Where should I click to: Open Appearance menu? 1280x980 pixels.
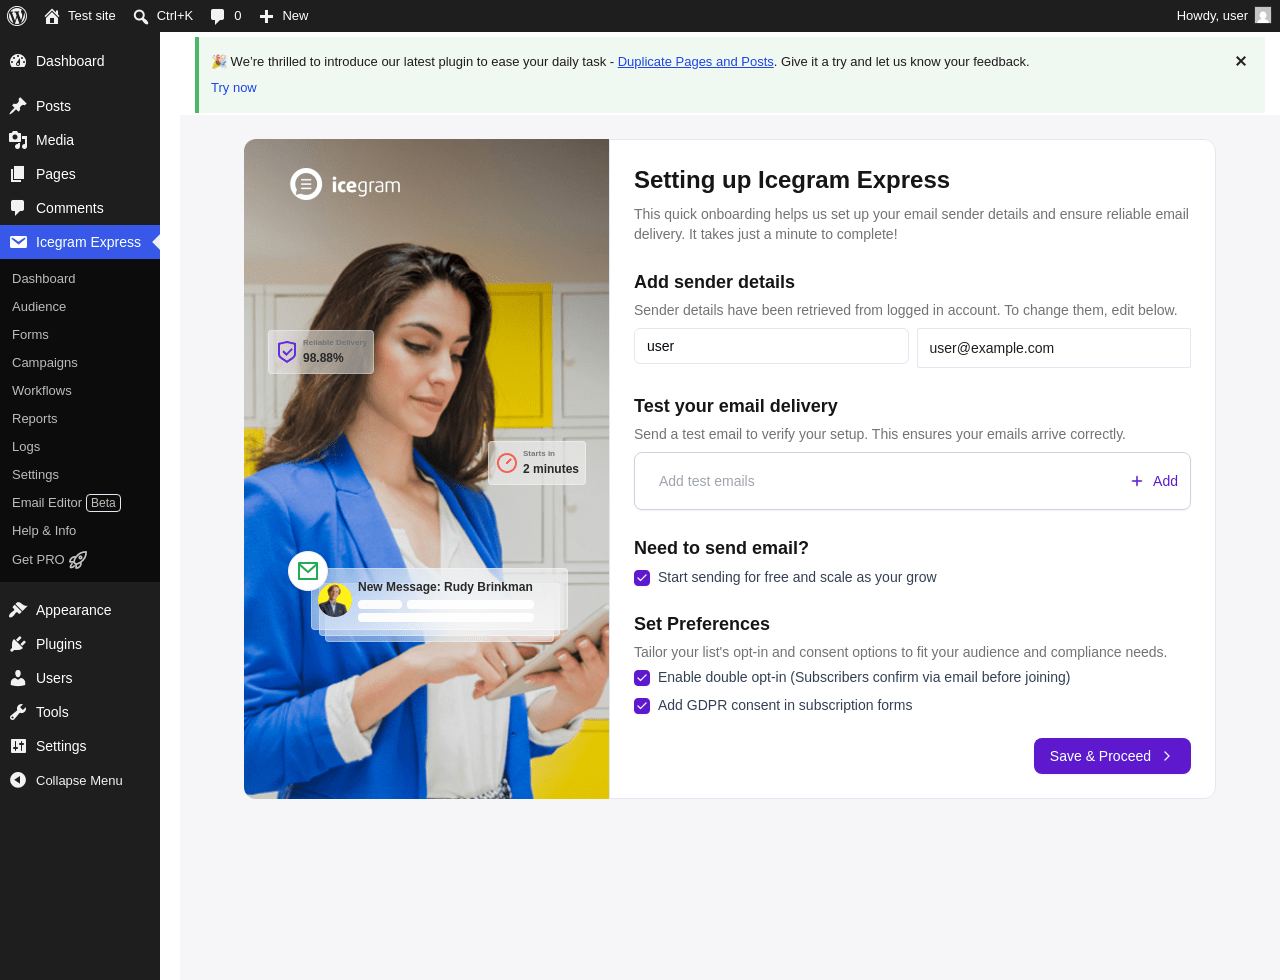(80, 610)
